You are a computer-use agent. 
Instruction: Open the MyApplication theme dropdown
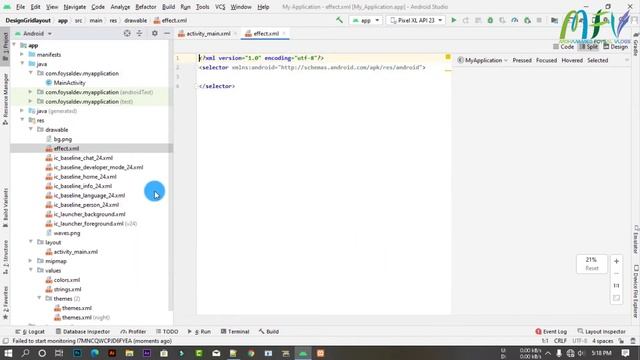pos(482,60)
